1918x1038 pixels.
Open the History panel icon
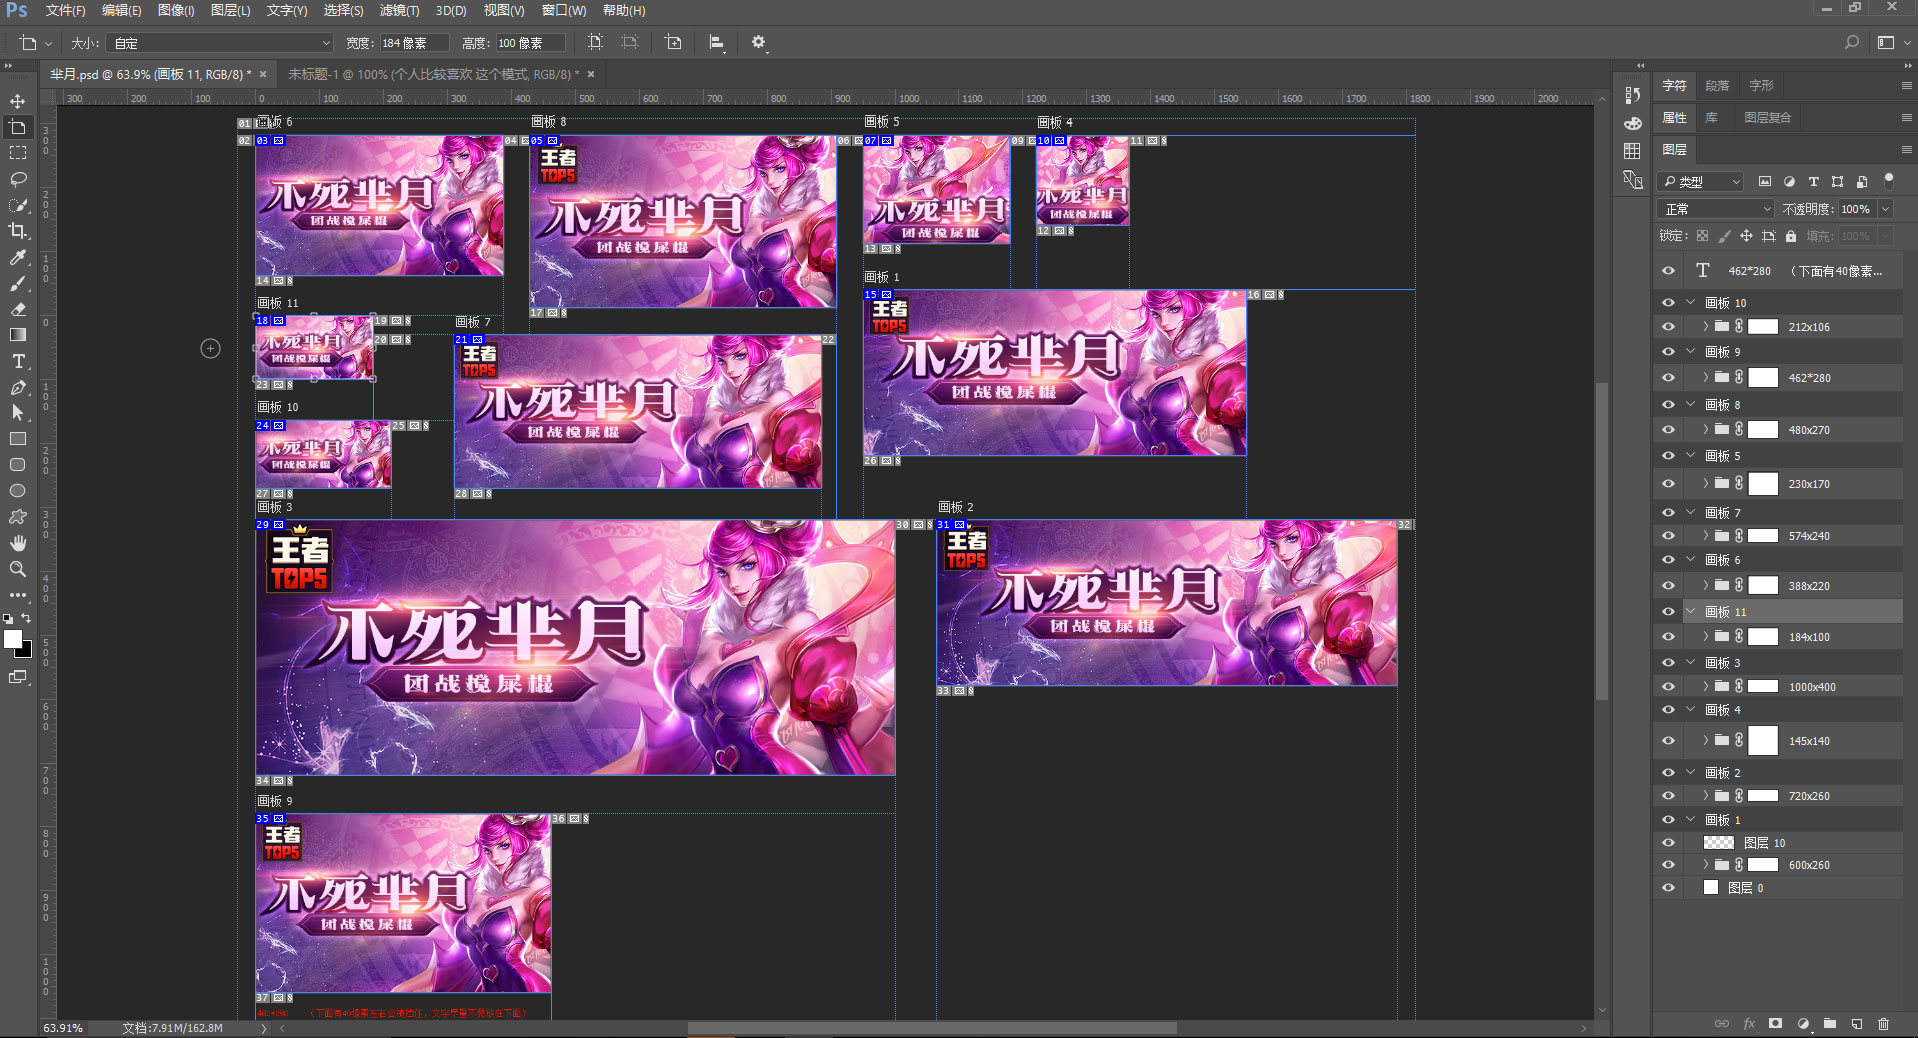coord(1633,95)
